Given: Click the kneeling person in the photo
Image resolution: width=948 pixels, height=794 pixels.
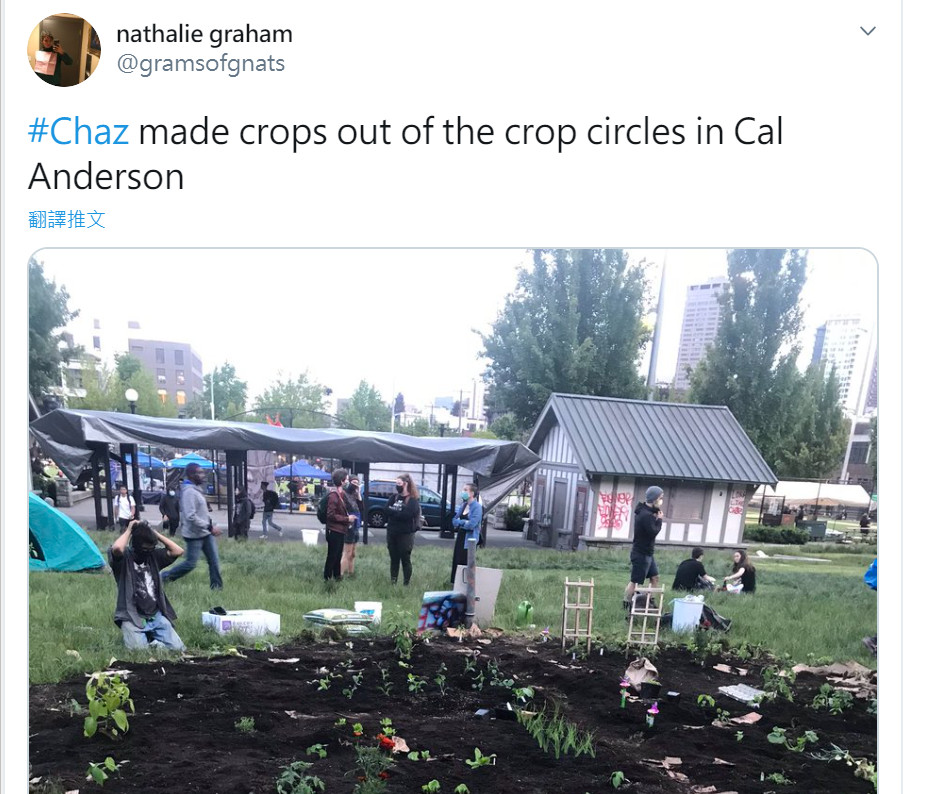Looking at the screenshot, I should (x=145, y=585).
